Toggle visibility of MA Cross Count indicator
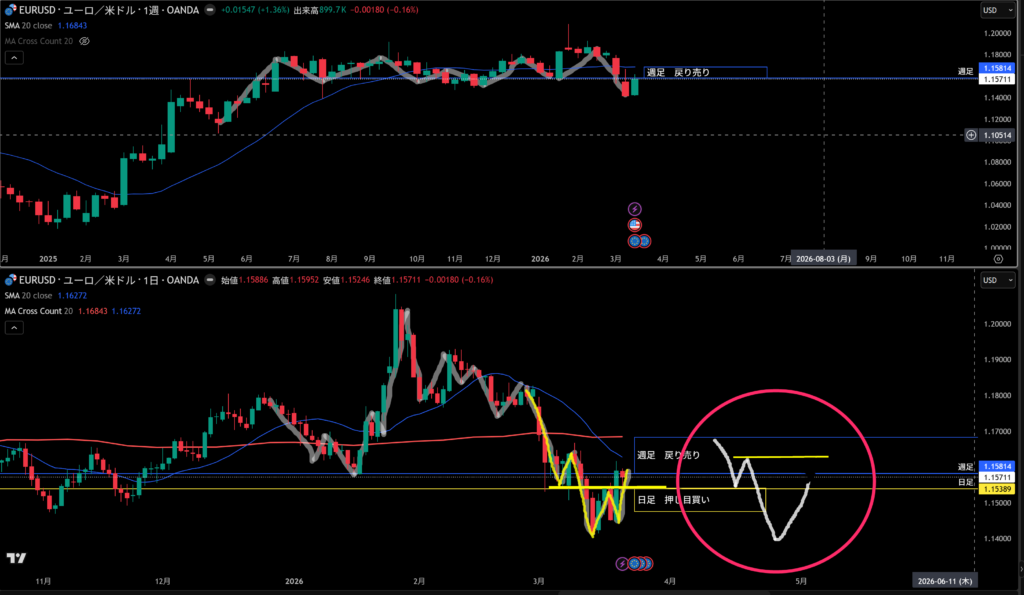Screen dimensions: 1024x595 tap(85, 41)
